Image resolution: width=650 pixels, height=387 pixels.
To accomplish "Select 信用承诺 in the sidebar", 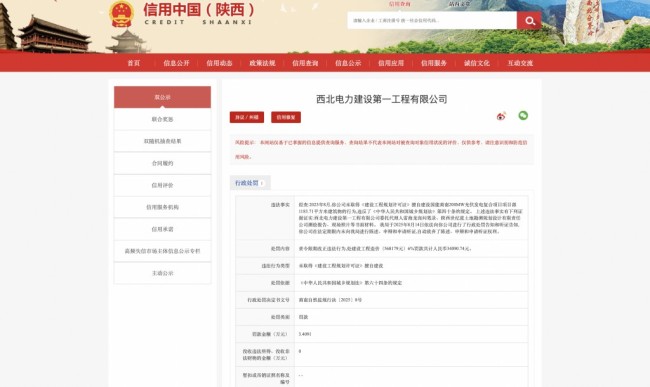I will [x=162, y=229].
